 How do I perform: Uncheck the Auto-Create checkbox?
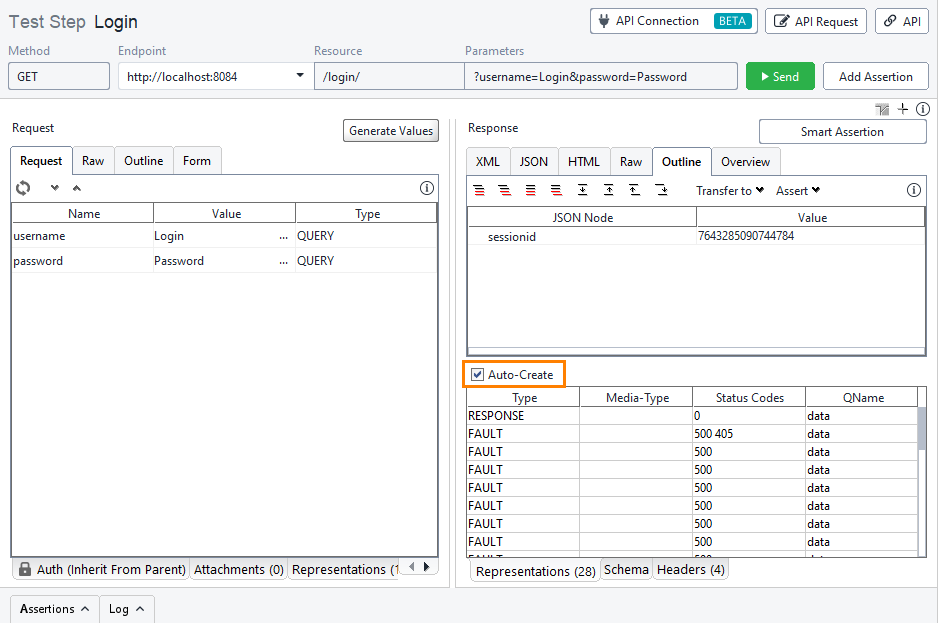click(478, 375)
